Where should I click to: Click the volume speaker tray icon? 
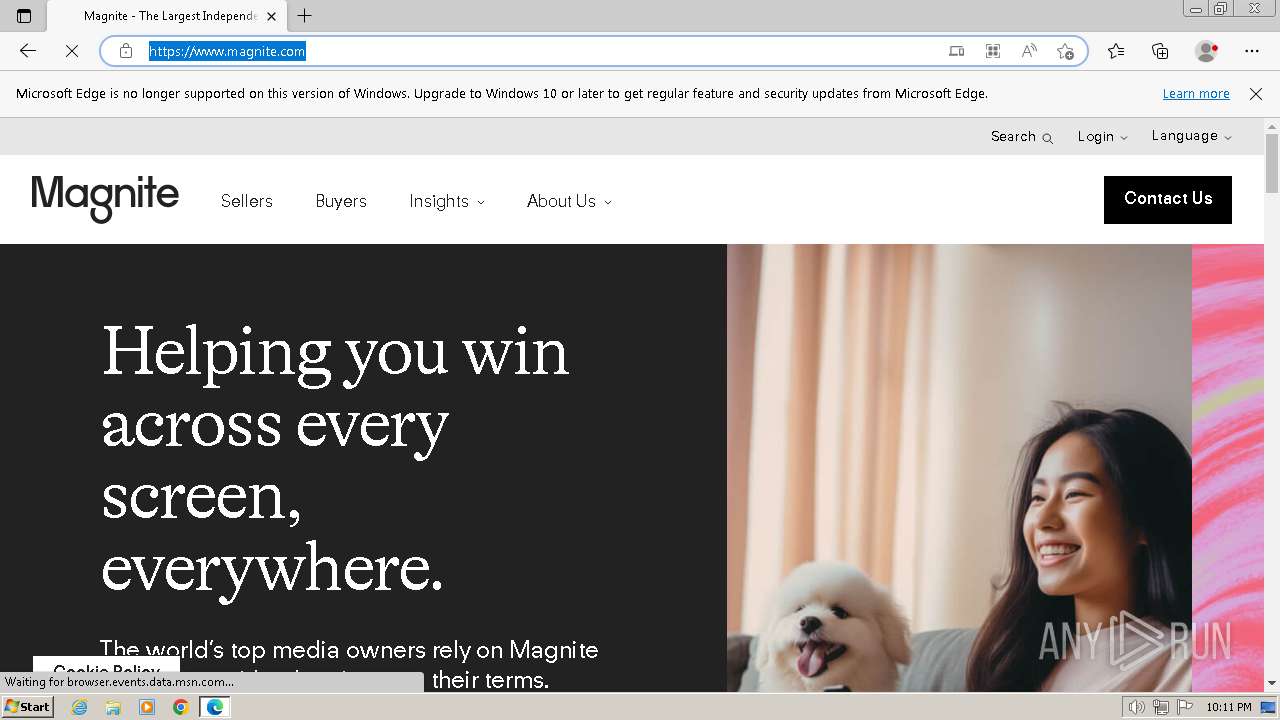pyautogui.click(x=1137, y=707)
